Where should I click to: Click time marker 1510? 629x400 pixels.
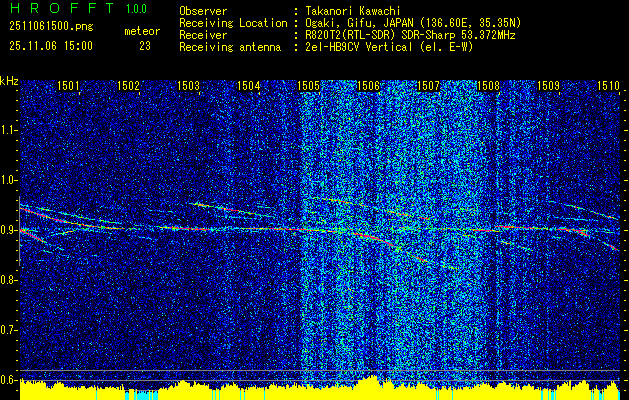pos(608,85)
